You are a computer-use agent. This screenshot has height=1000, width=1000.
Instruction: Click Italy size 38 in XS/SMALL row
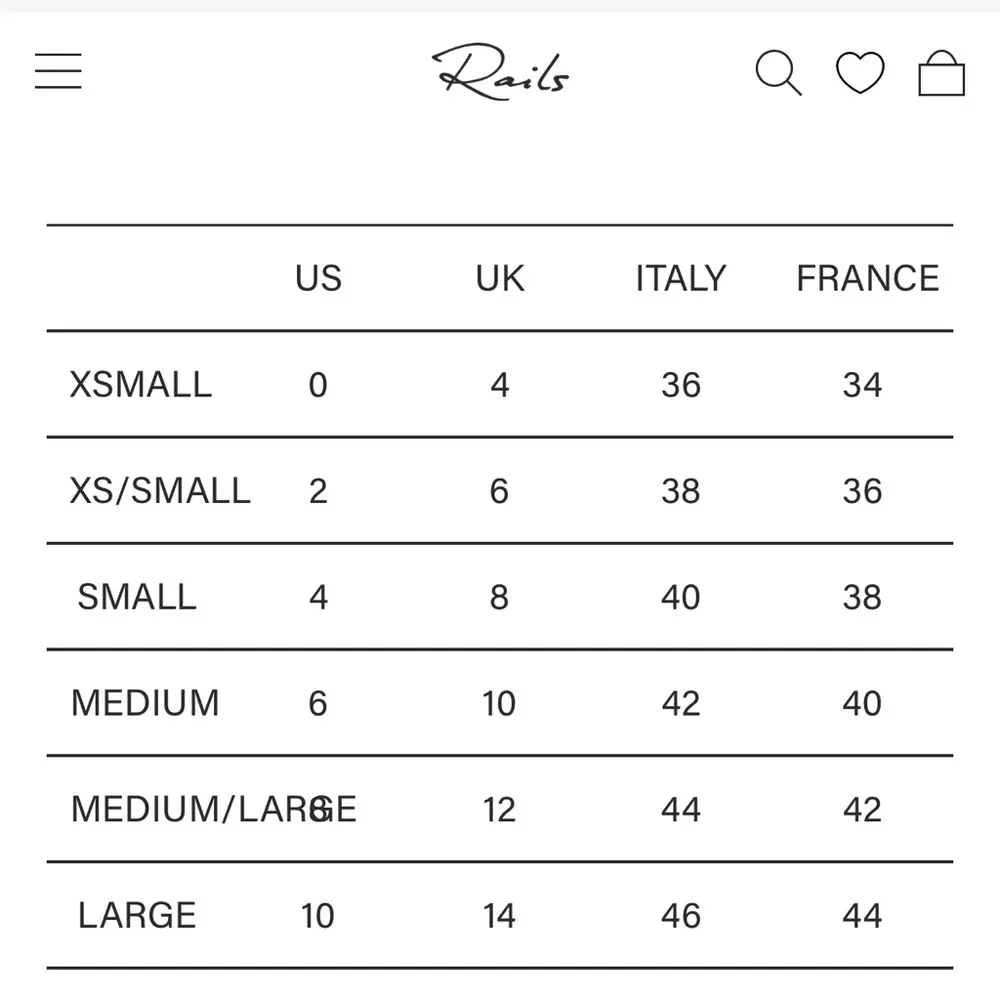click(x=680, y=491)
